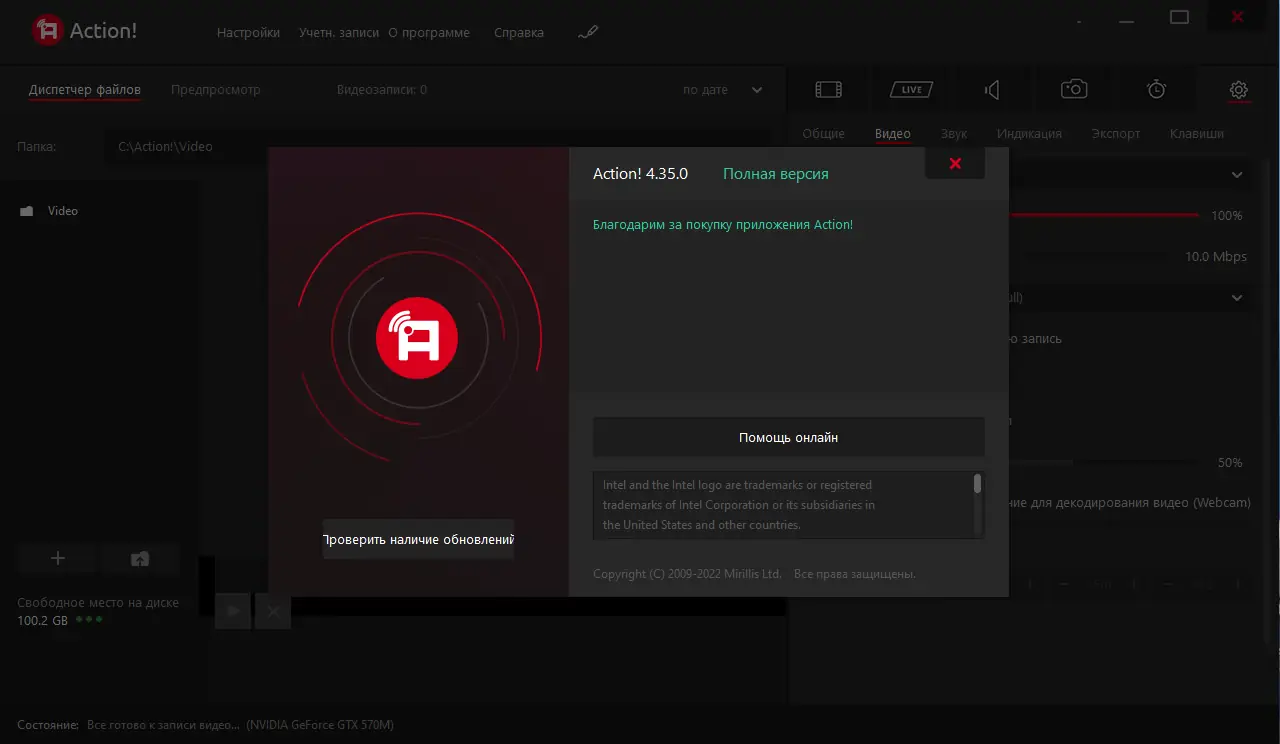Viewport: 1280px width, 744px height.
Task: Open the brush skin icon next to Справка
Action: point(588,32)
